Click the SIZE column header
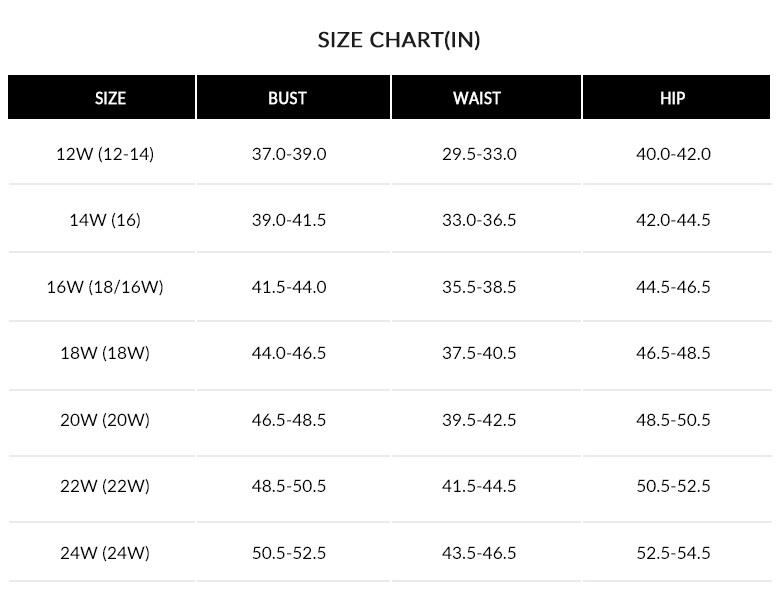Image resolution: width=779 pixels, height=600 pixels. coord(110,98)
